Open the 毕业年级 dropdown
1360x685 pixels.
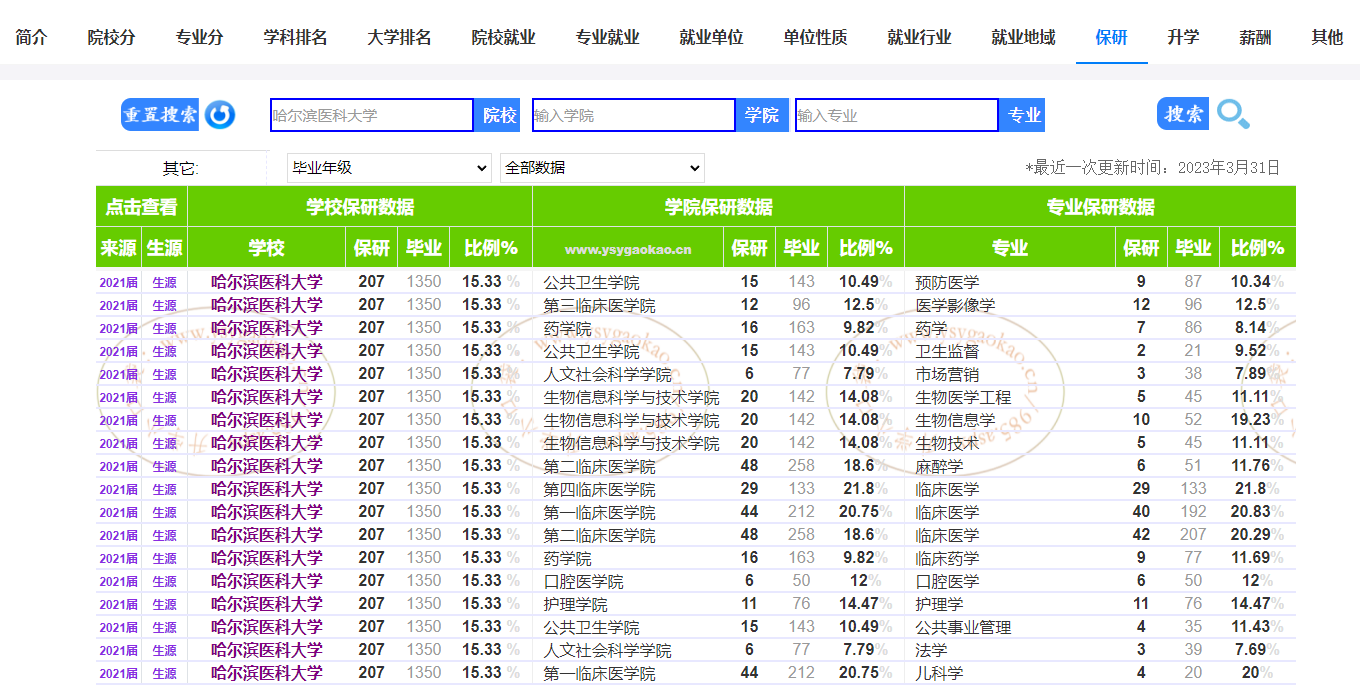tap(389, 168)
